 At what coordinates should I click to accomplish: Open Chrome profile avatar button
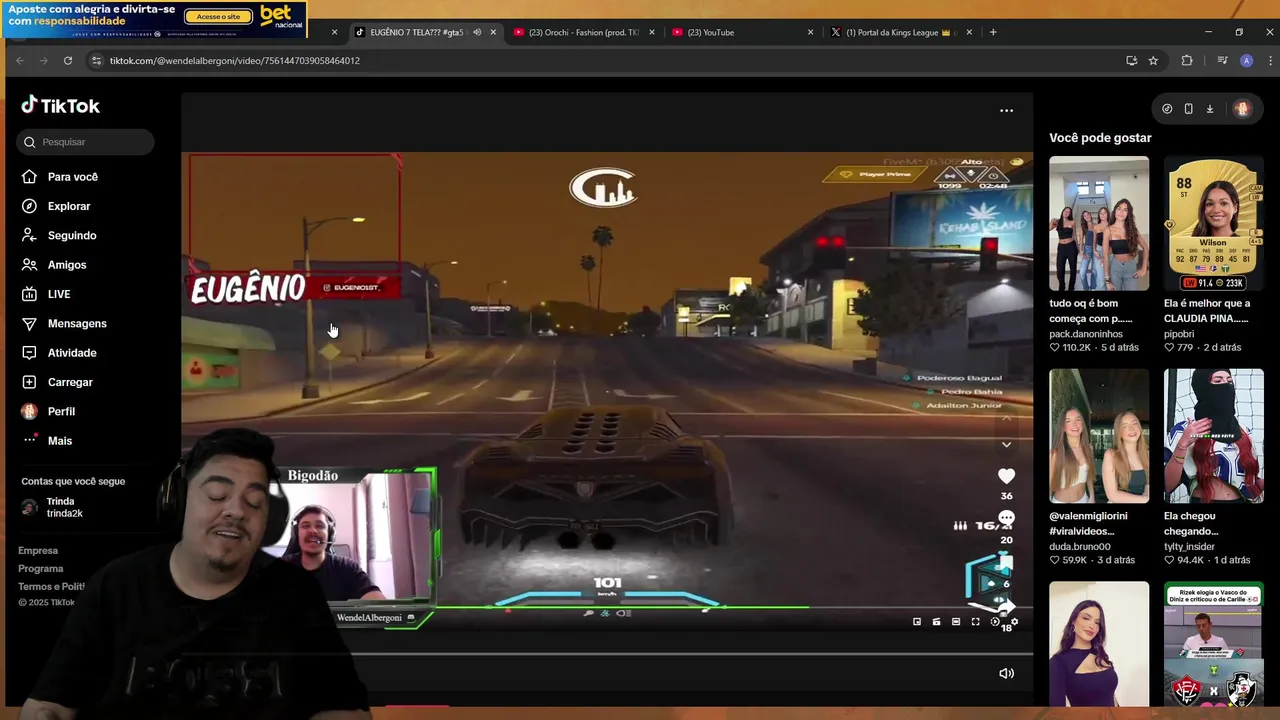(1246, 61)
